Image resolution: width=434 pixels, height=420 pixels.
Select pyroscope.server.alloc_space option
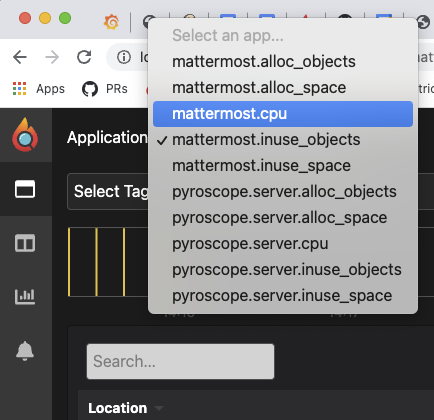tap(283, 218)
